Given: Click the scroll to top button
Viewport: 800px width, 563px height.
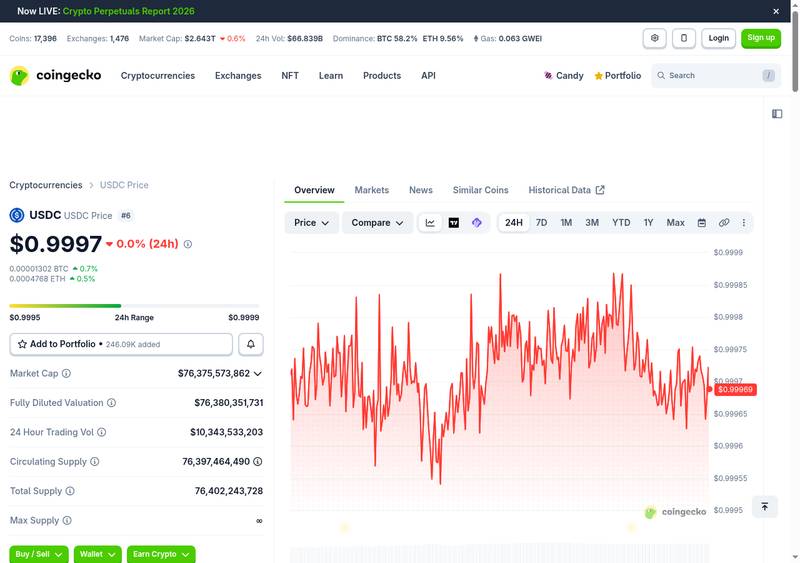Looking at the screenshot, I should click(764, 506).
